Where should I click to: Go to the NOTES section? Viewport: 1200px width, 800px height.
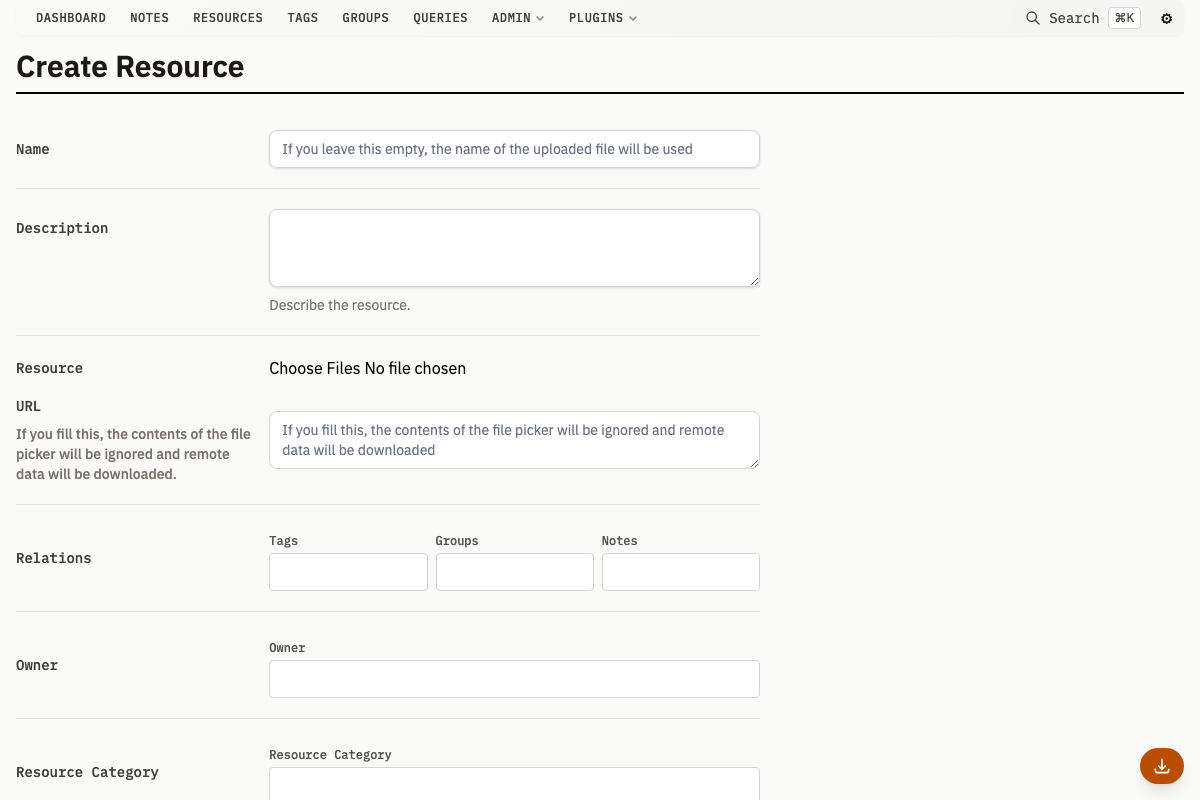[x=149, y=17]
